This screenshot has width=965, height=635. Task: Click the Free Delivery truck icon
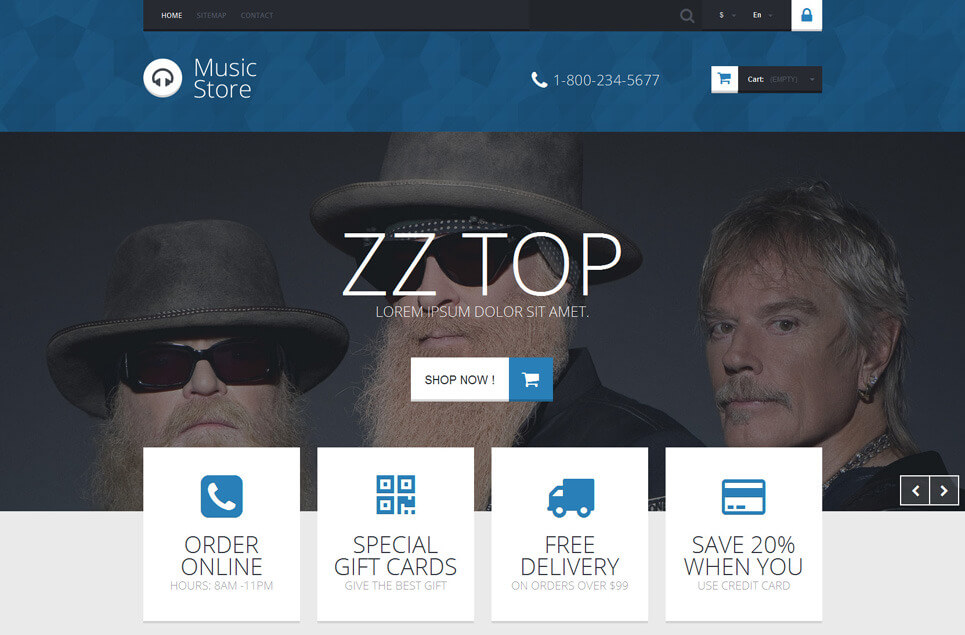(571, 497)
